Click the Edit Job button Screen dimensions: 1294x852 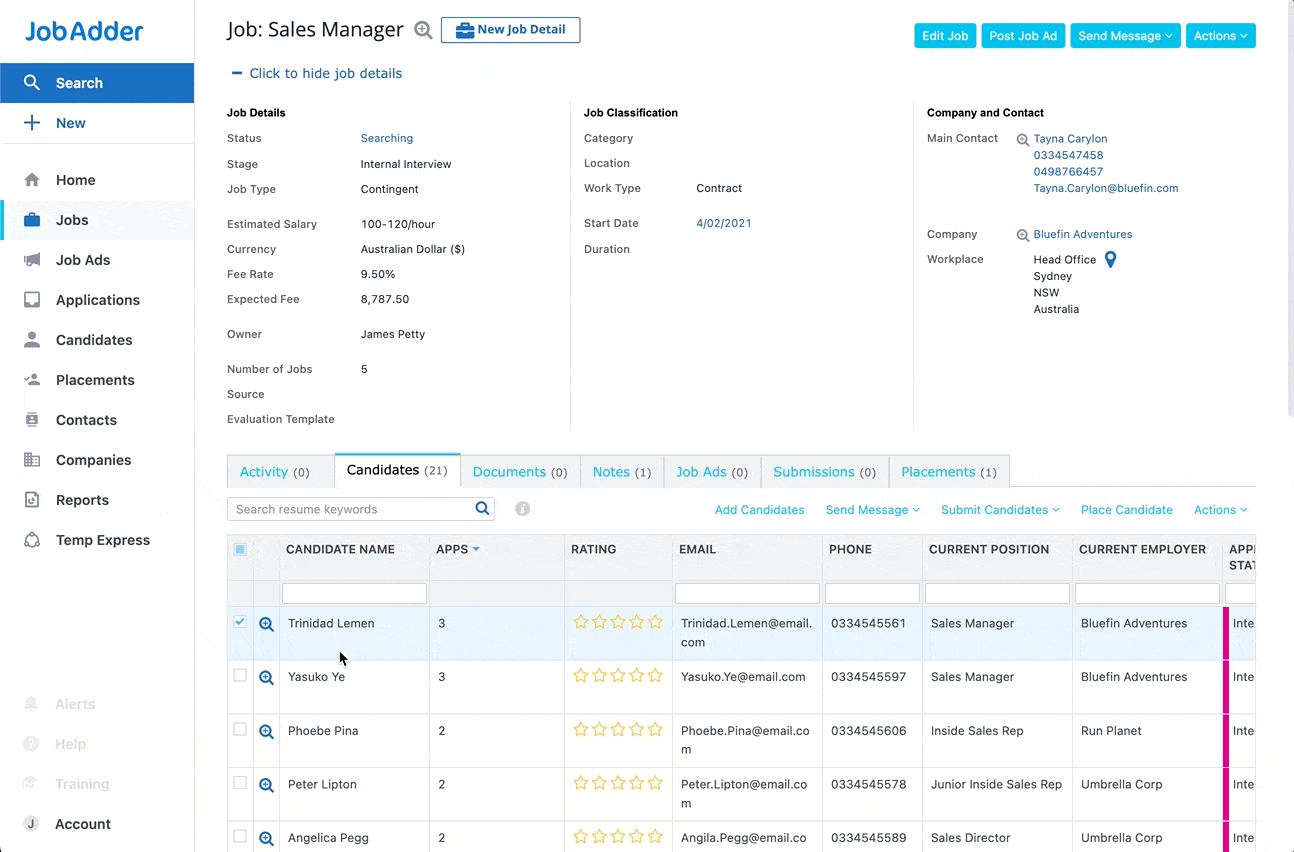click(945, 36)
